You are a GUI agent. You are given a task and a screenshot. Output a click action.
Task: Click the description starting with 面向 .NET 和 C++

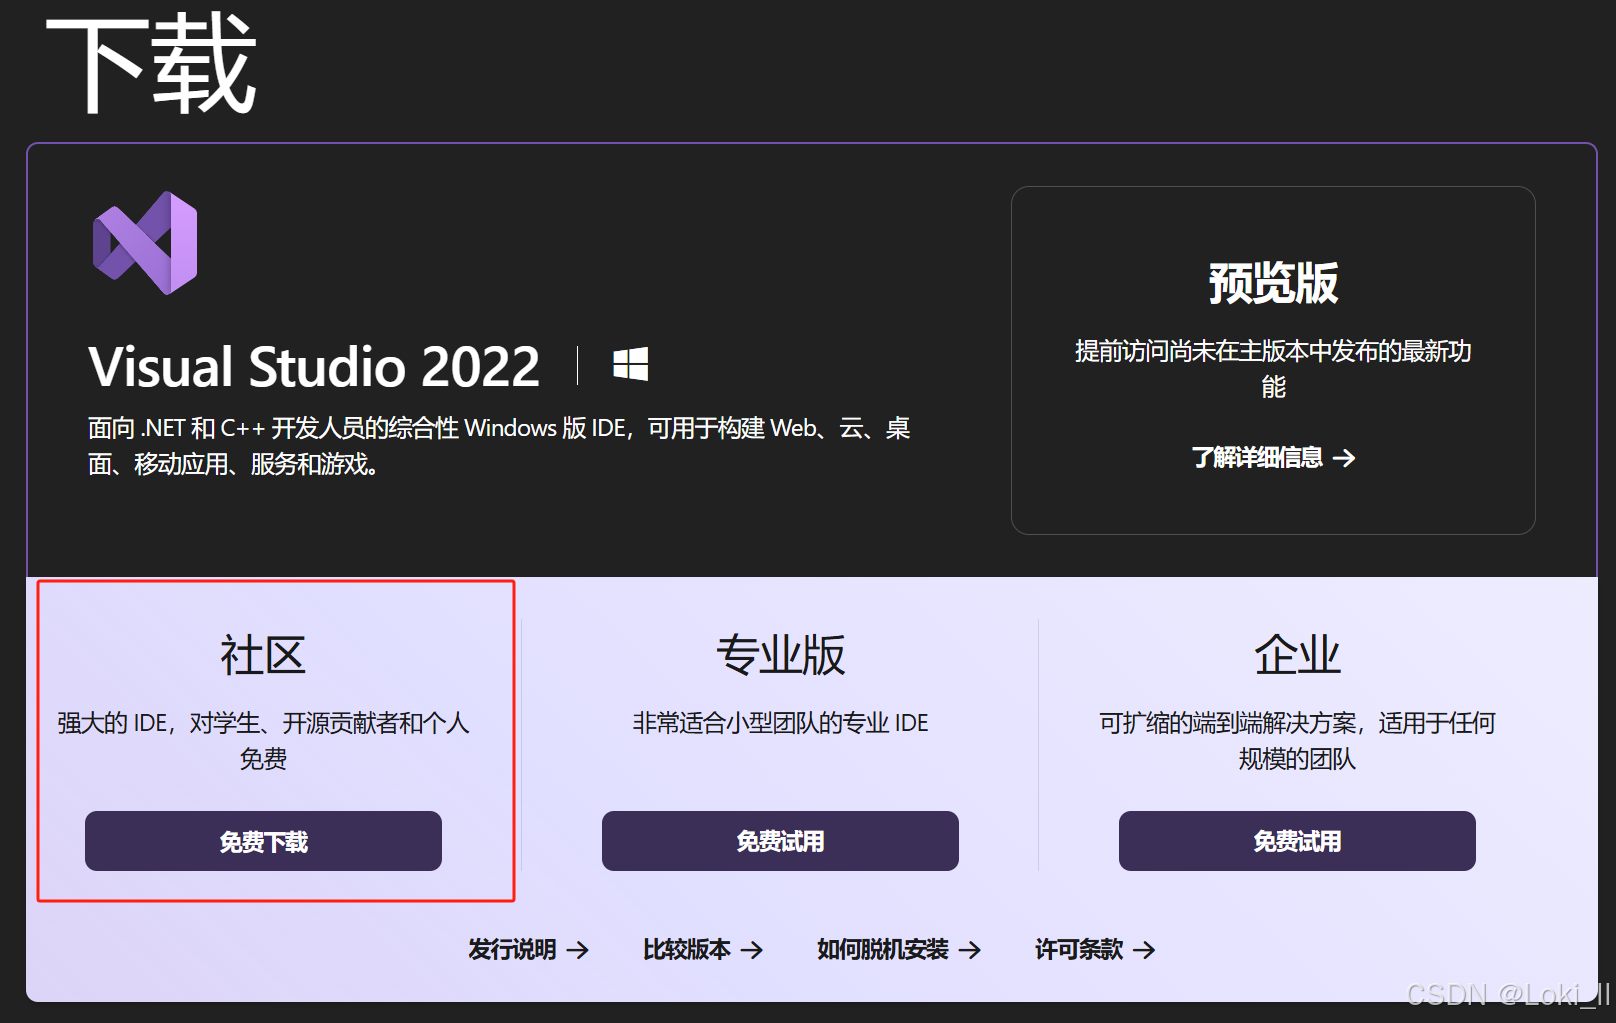pos(499,446)
